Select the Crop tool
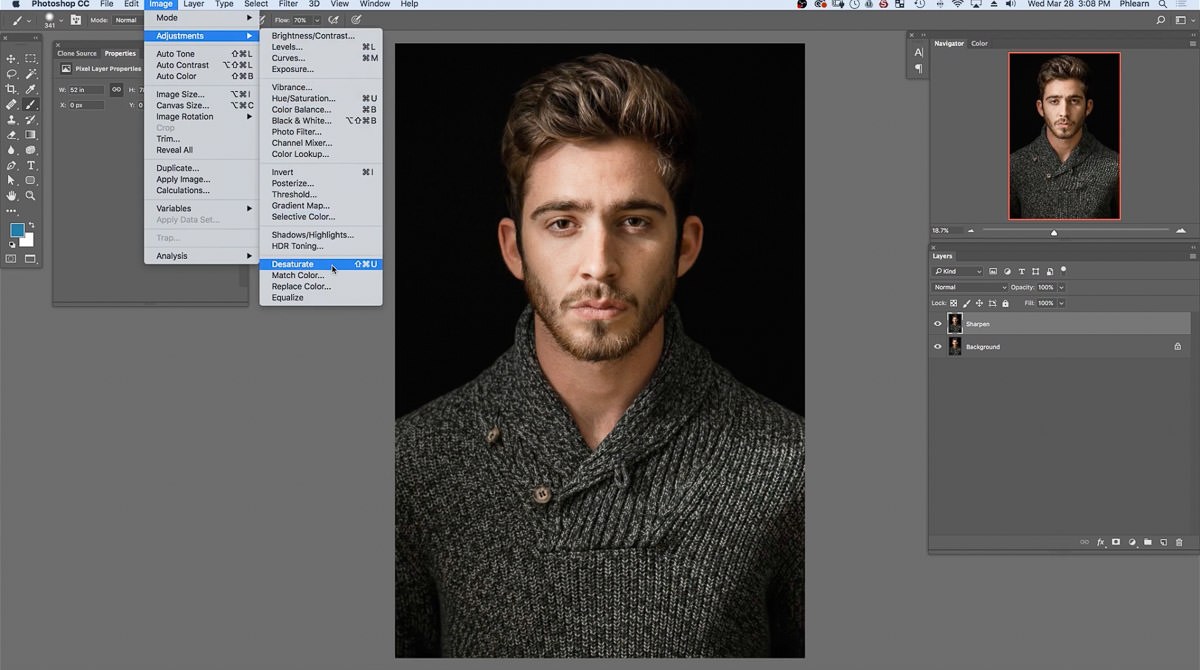The image size is (1200, 670). pos(12,89)
